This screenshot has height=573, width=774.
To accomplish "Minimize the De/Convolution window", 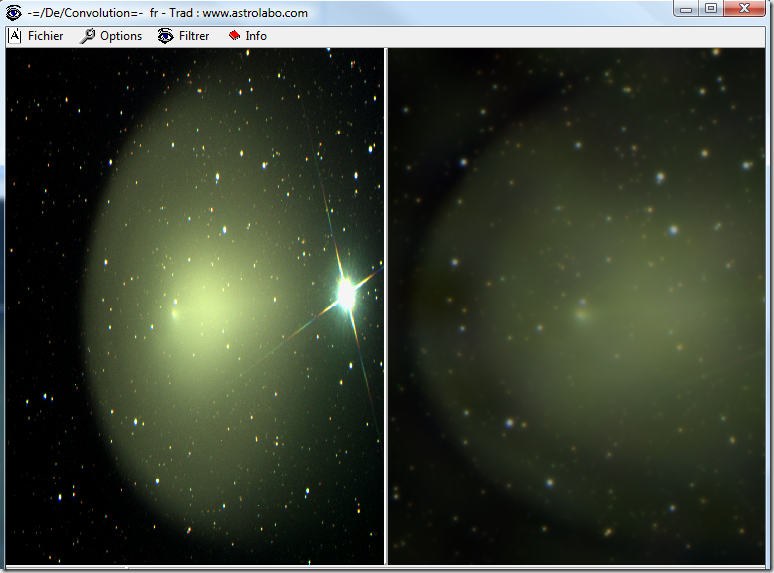I will (x=685, y=9).
